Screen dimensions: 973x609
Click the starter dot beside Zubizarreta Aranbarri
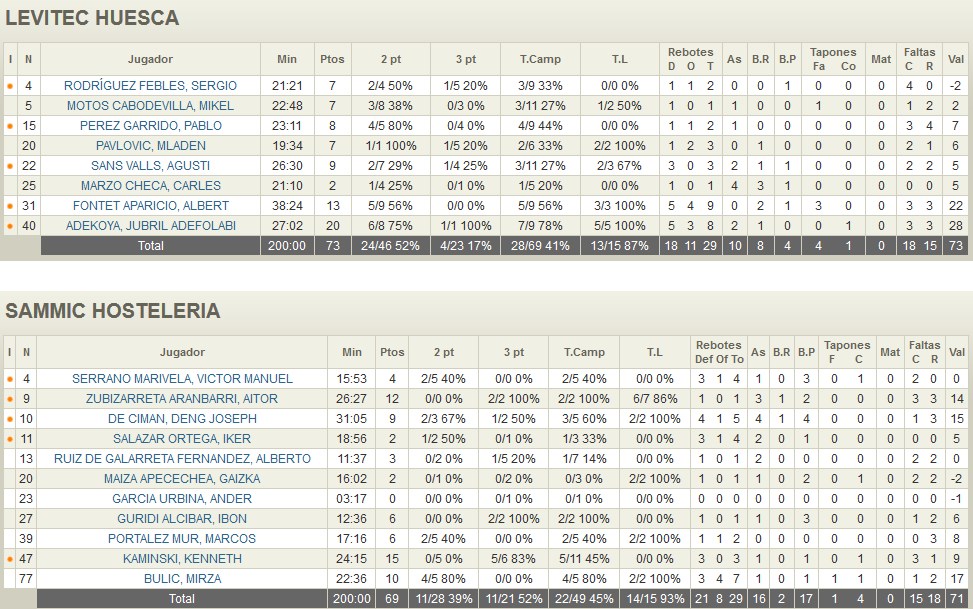click(10, 399)
